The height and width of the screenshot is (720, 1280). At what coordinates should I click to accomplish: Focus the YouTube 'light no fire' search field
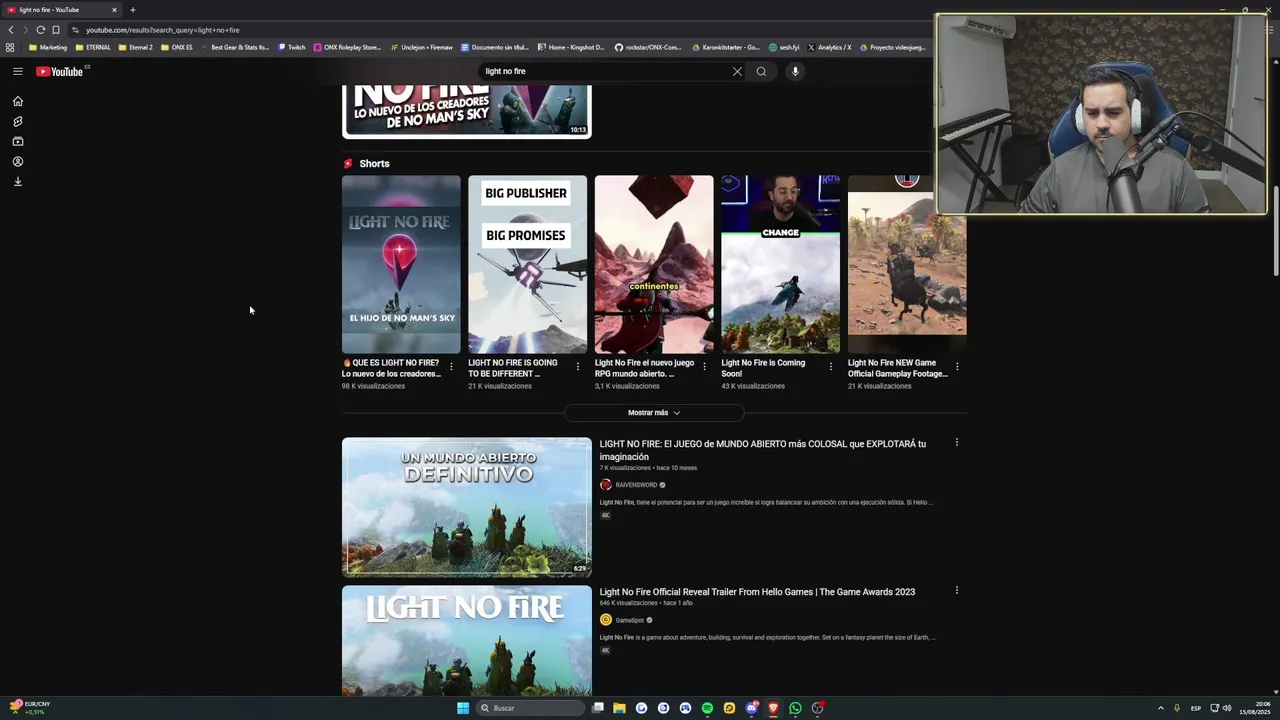pos(605,71)
